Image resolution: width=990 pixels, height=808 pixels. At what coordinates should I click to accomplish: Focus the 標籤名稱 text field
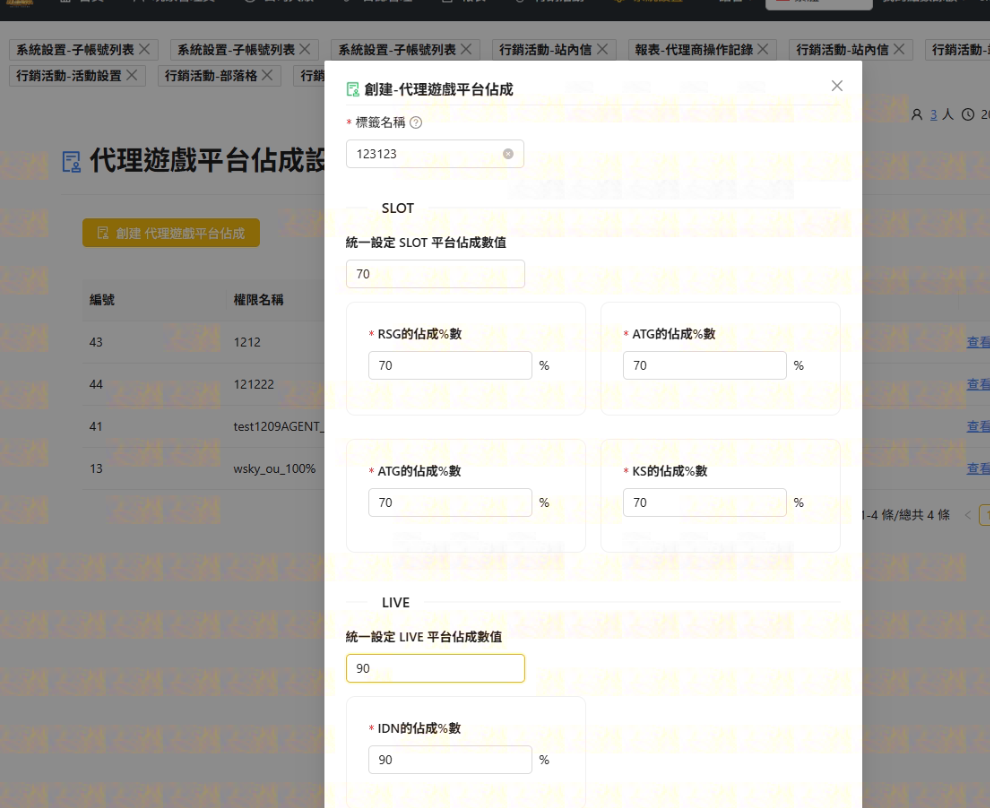(425, 154)
